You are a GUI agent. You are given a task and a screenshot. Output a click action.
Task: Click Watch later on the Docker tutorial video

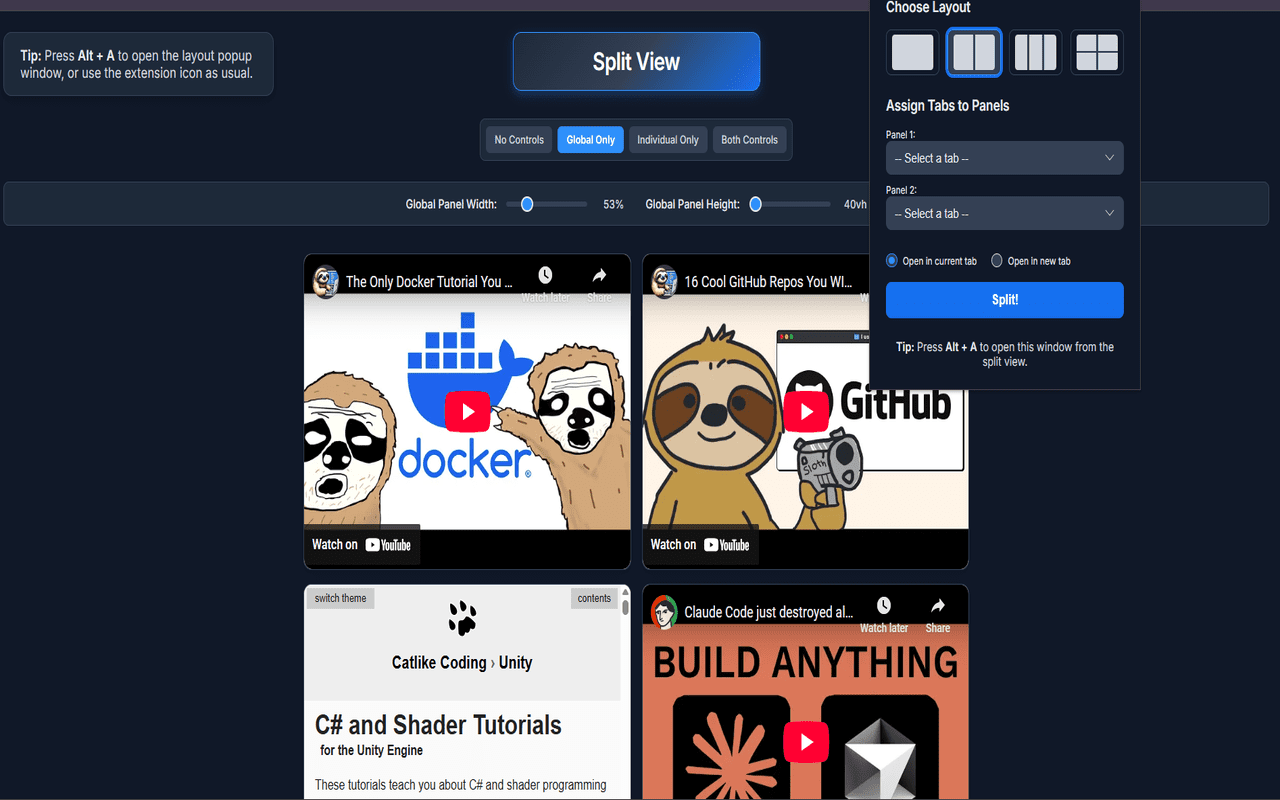tap(546, 283)
